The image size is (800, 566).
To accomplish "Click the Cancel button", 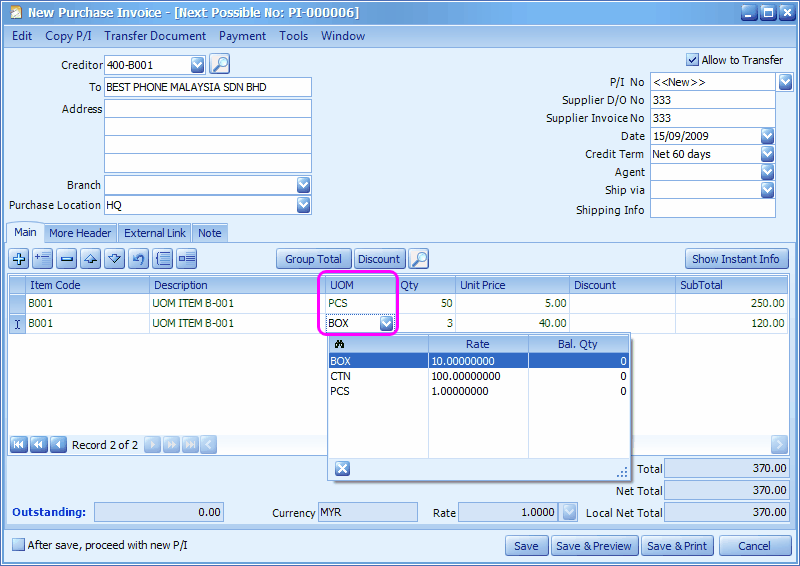I will click(x=754, y=546).
